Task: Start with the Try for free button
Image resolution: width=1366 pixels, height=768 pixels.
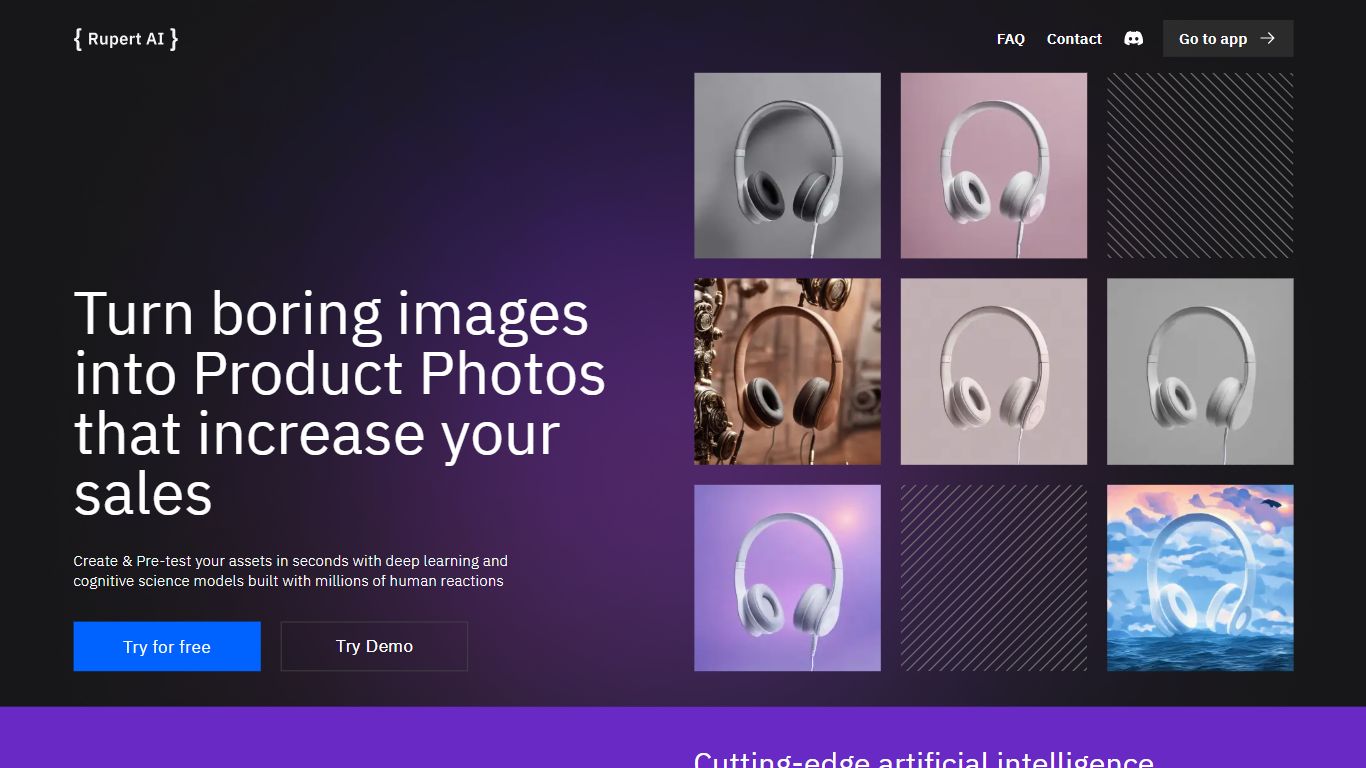Action: coord(167,646)
